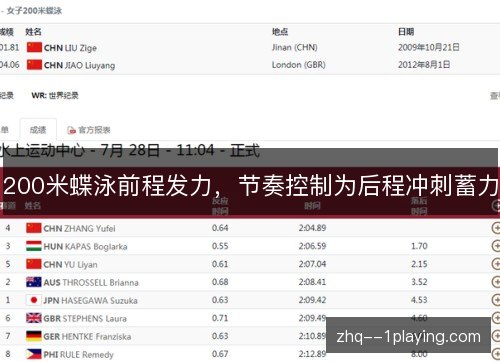Select time behind value 3.52

pyautogui.click(x=419, y=282)
